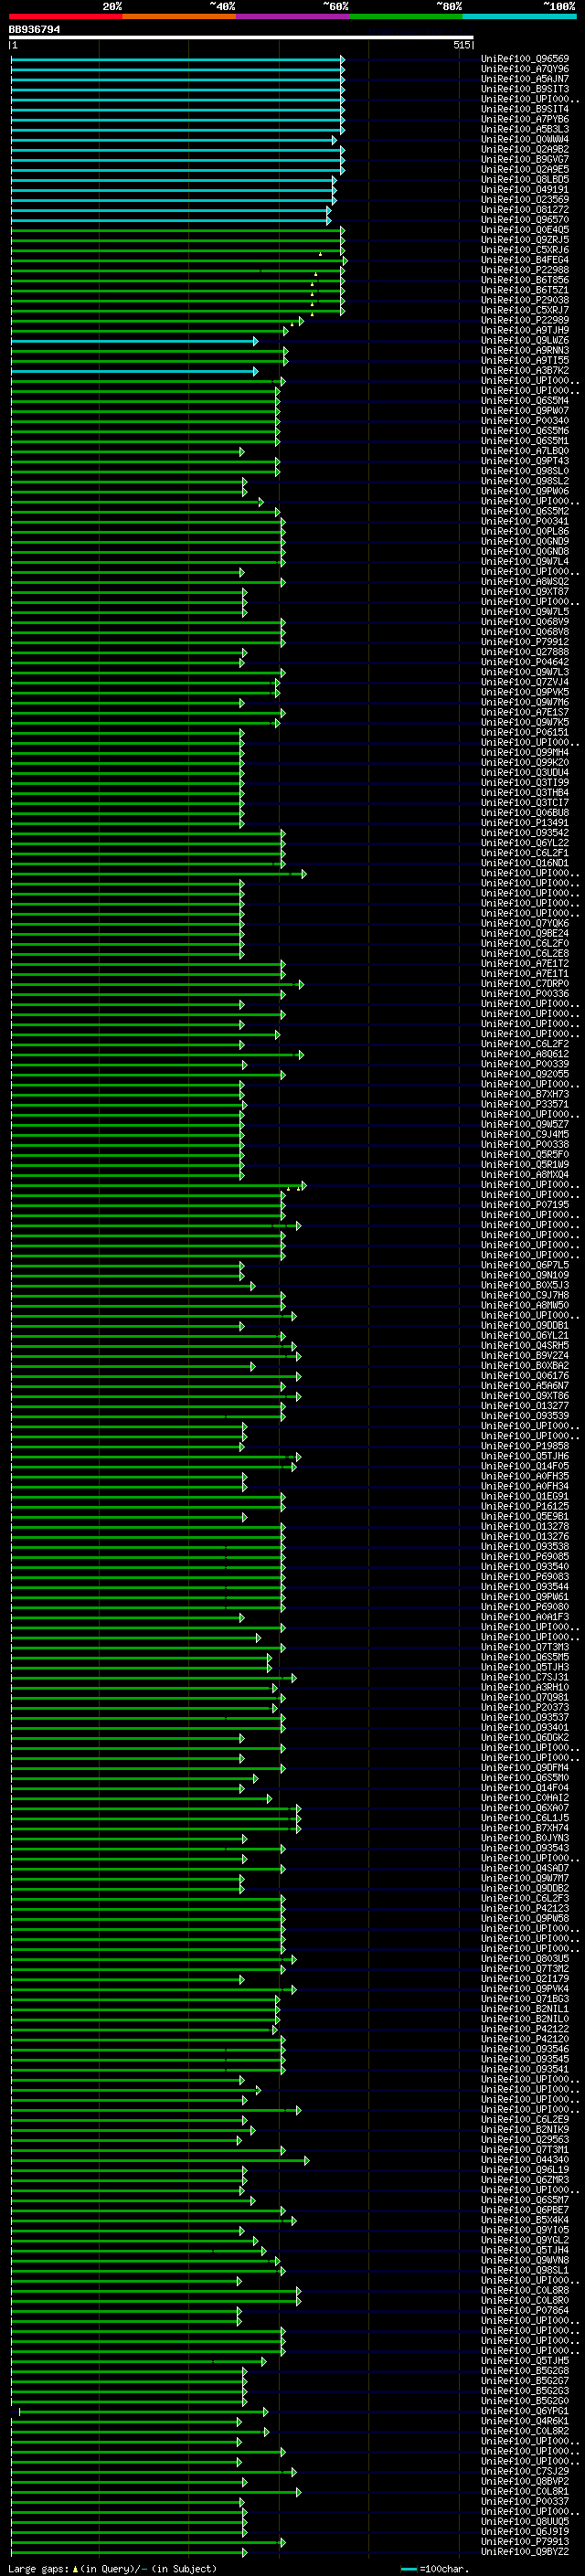Open hit UniRef100_B9SIT4
The height and width of the screenshot is (2576, 585).
tap(525, 109)
